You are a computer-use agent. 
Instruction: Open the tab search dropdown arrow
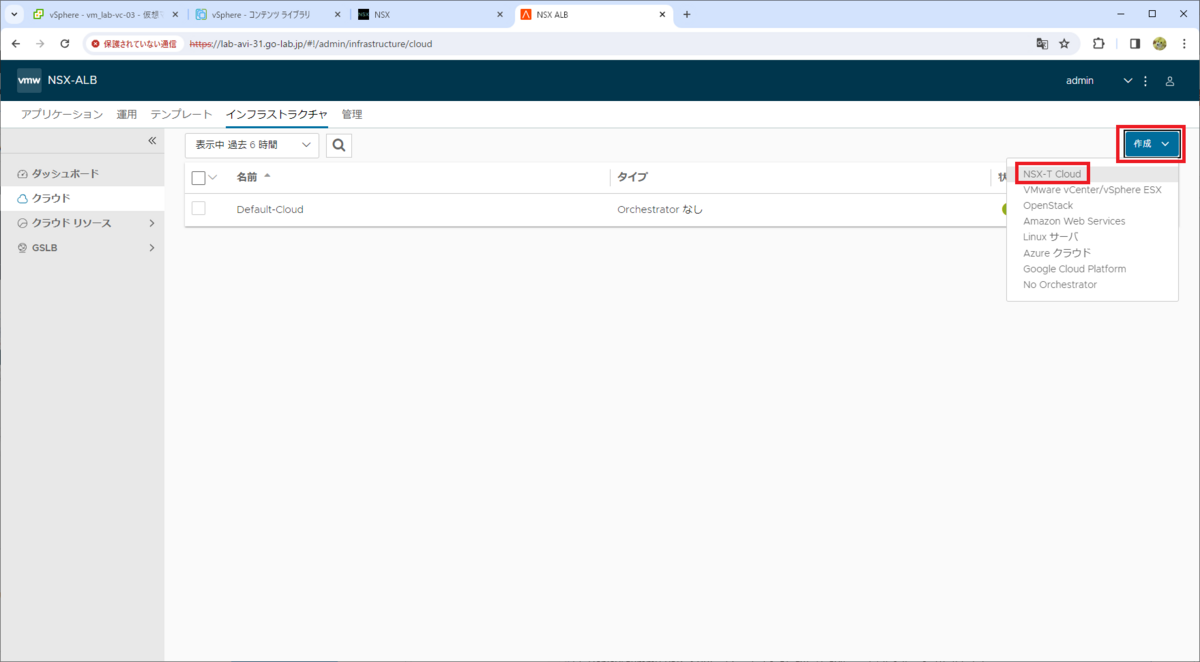[13, 15]
